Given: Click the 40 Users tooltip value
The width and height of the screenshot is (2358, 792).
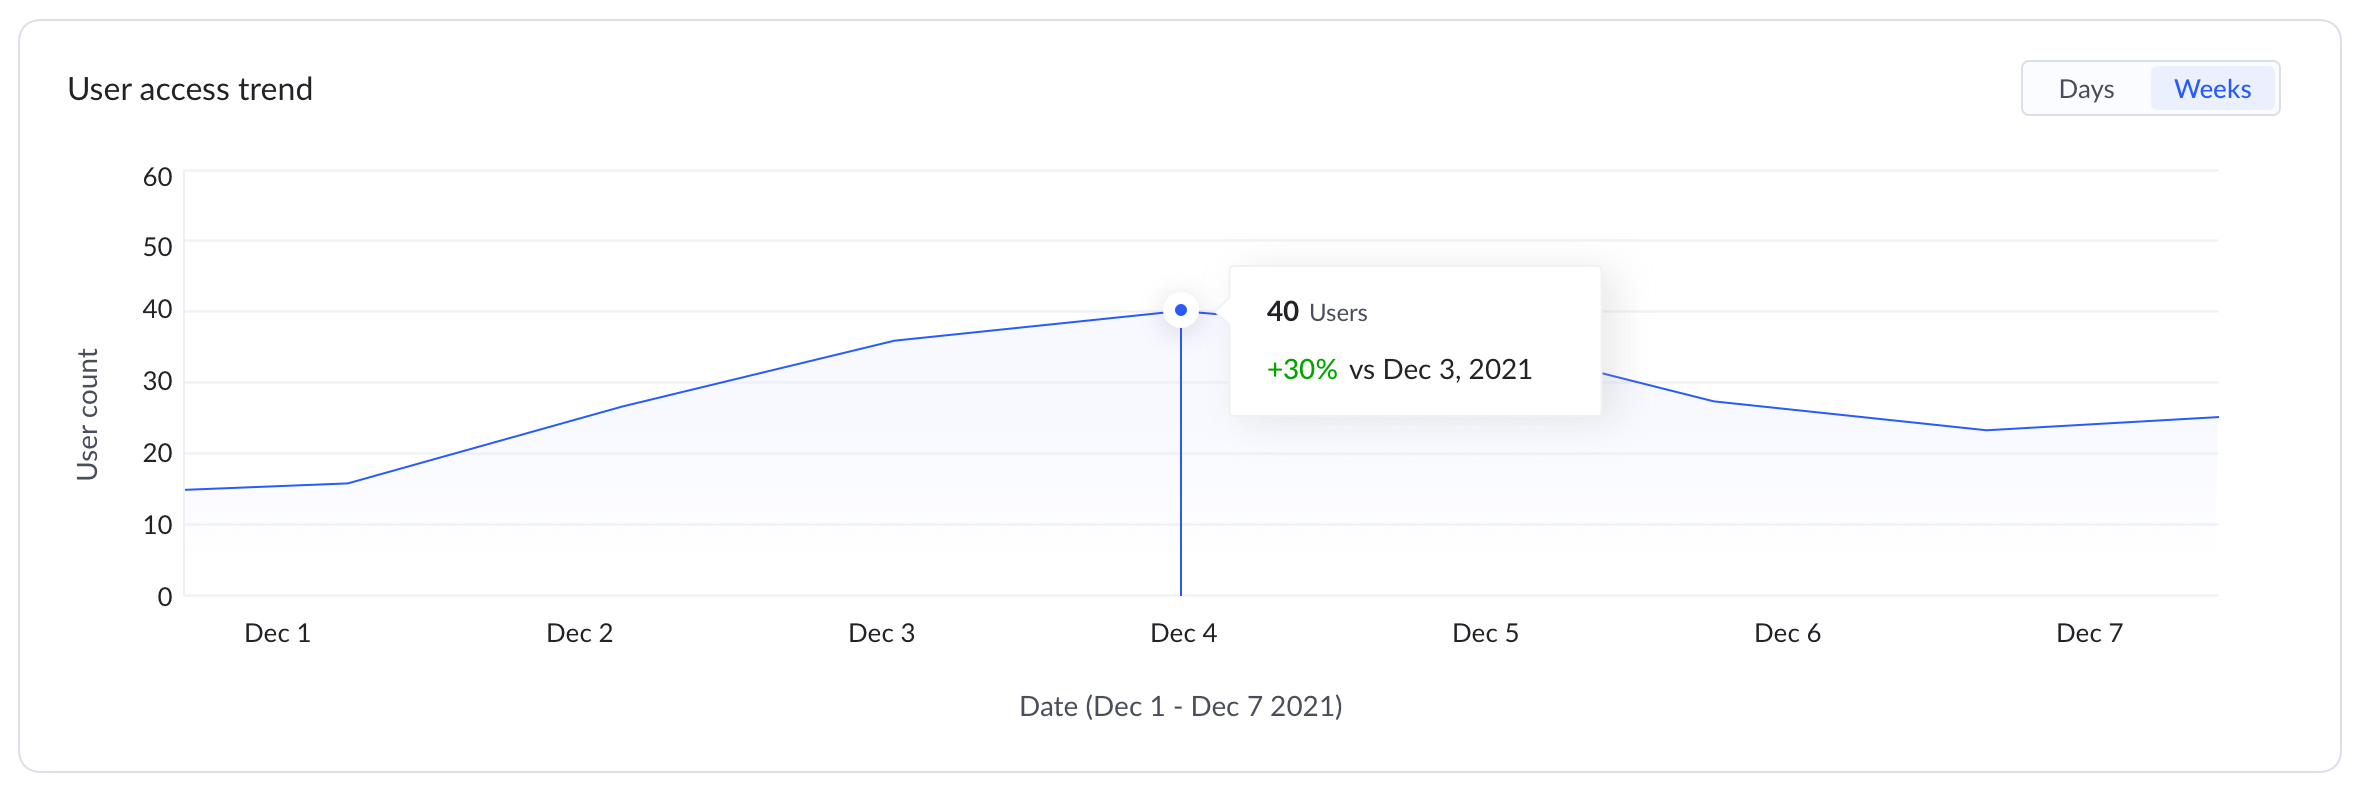Looking at the screenshot, I should click(1316, 312).
